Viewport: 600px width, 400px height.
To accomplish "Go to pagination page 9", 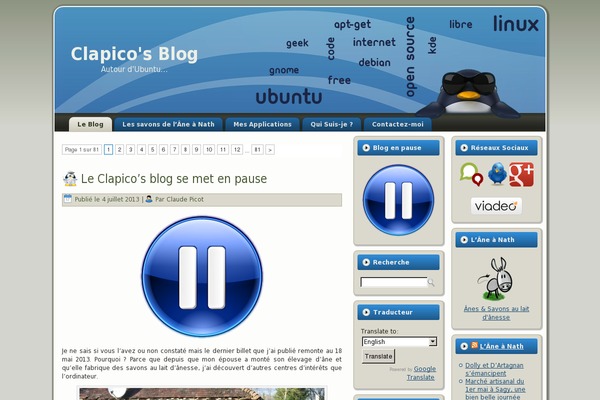I will 196,150.
